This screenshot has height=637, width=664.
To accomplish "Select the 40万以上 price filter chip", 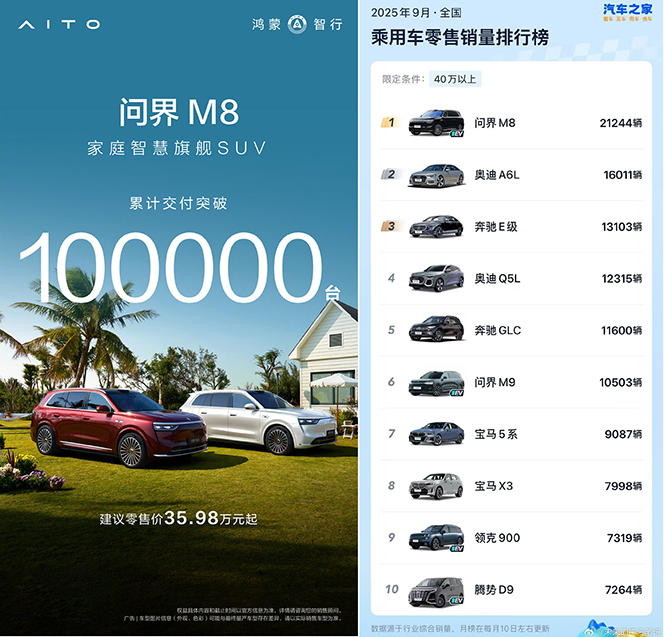I will click(456, 78).
